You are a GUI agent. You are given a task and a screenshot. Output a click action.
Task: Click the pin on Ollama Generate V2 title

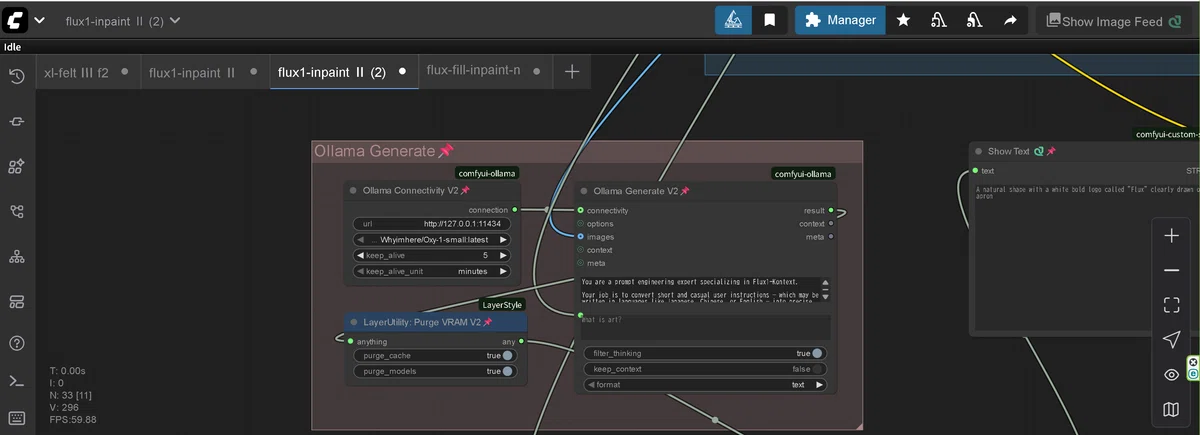(x=686, y=191)
